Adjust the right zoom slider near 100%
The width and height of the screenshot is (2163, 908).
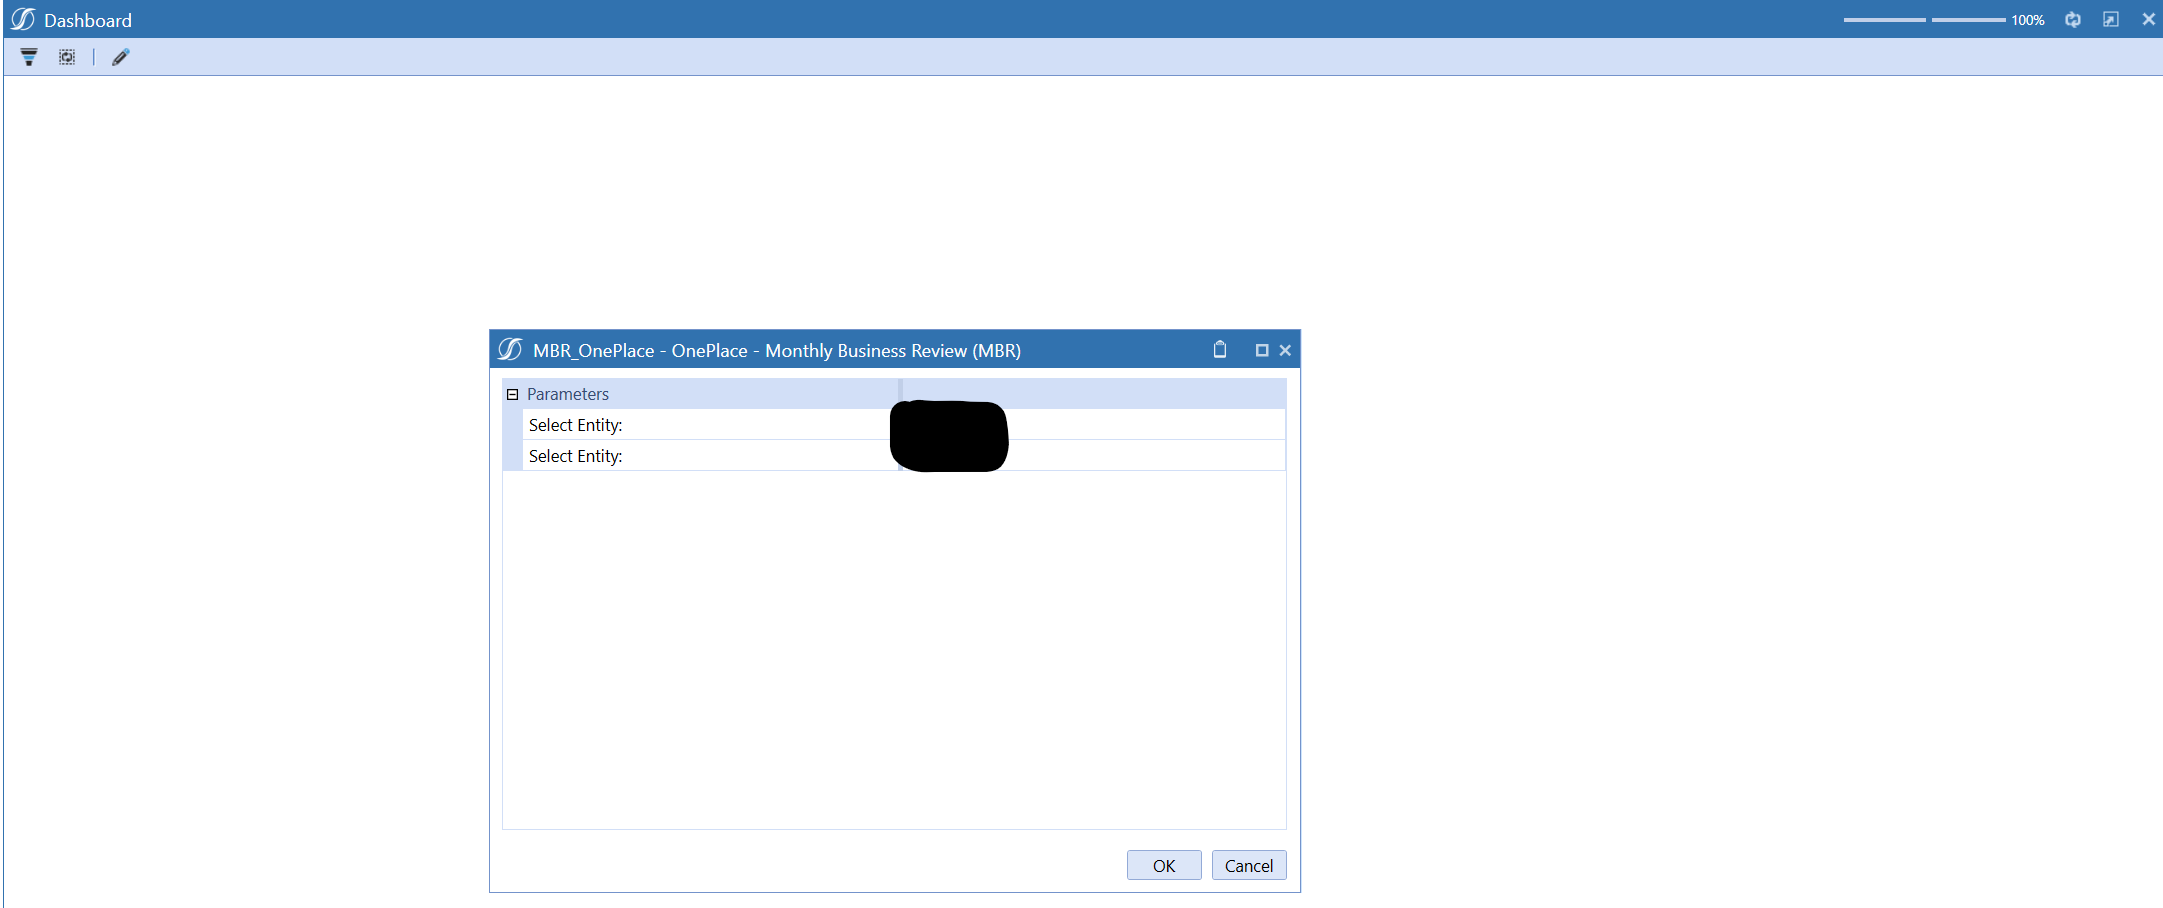[1968, 19]
